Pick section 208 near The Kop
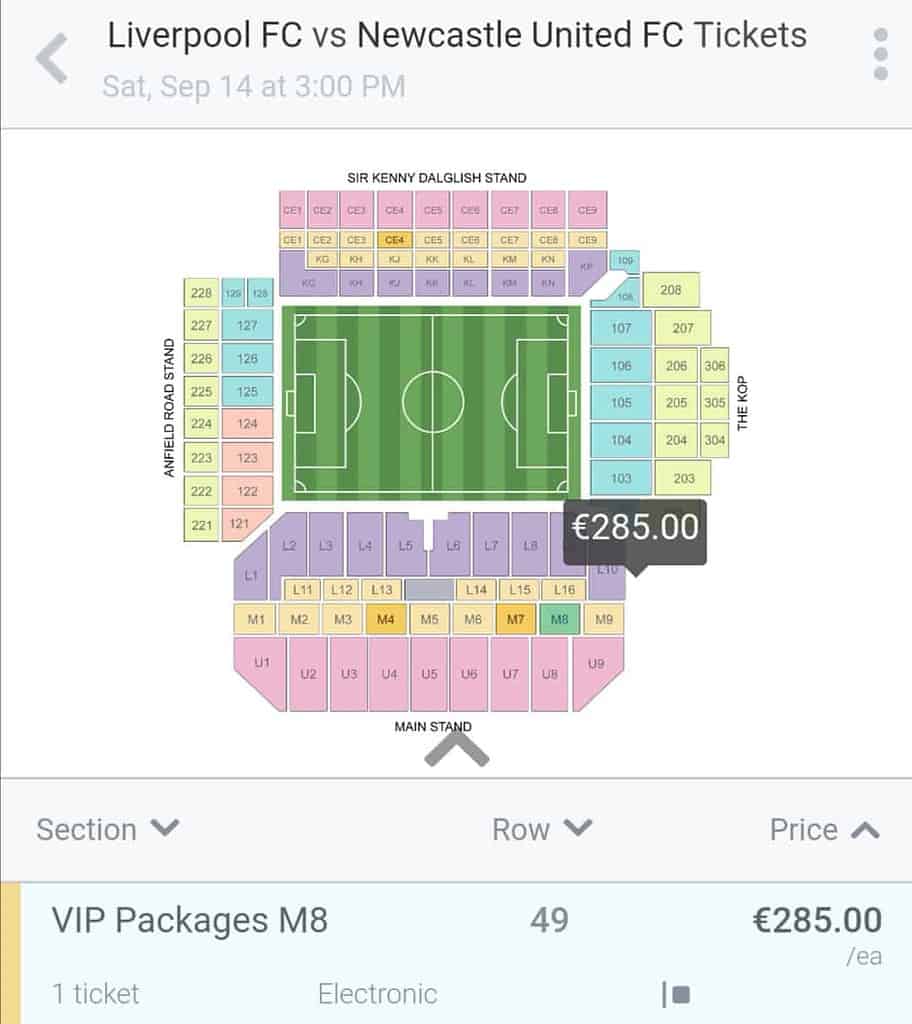Image resolution: width=912 pixels, height=1024 pixels. click(671, 290)
